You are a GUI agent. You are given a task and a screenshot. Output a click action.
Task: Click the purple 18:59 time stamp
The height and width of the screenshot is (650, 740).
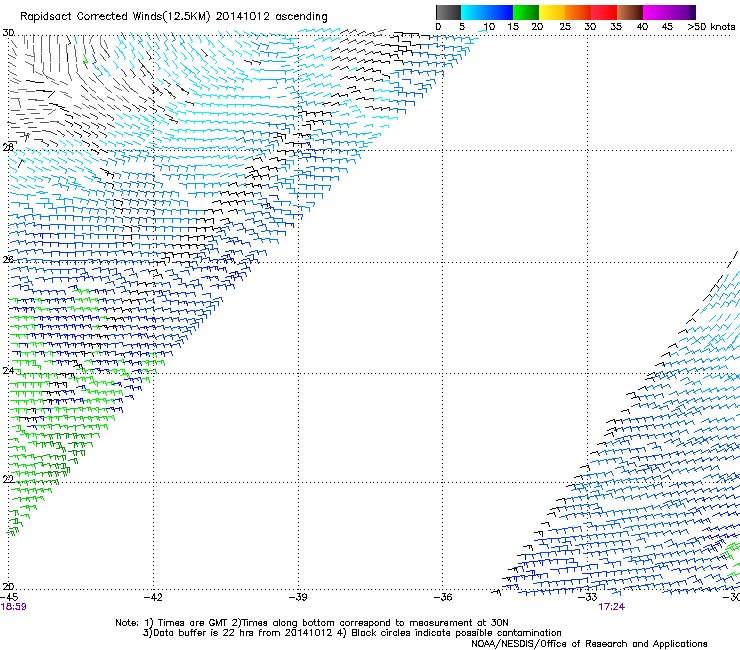[13, 607]
